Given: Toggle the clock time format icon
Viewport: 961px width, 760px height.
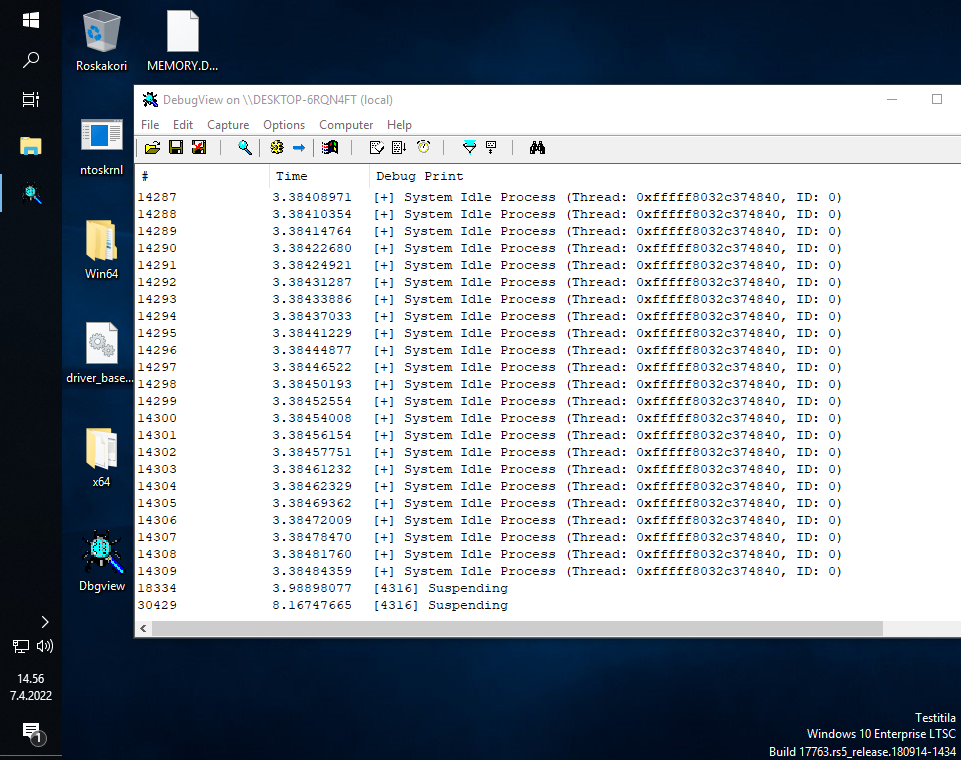Looking at the screenshot, I should point(424,148).
